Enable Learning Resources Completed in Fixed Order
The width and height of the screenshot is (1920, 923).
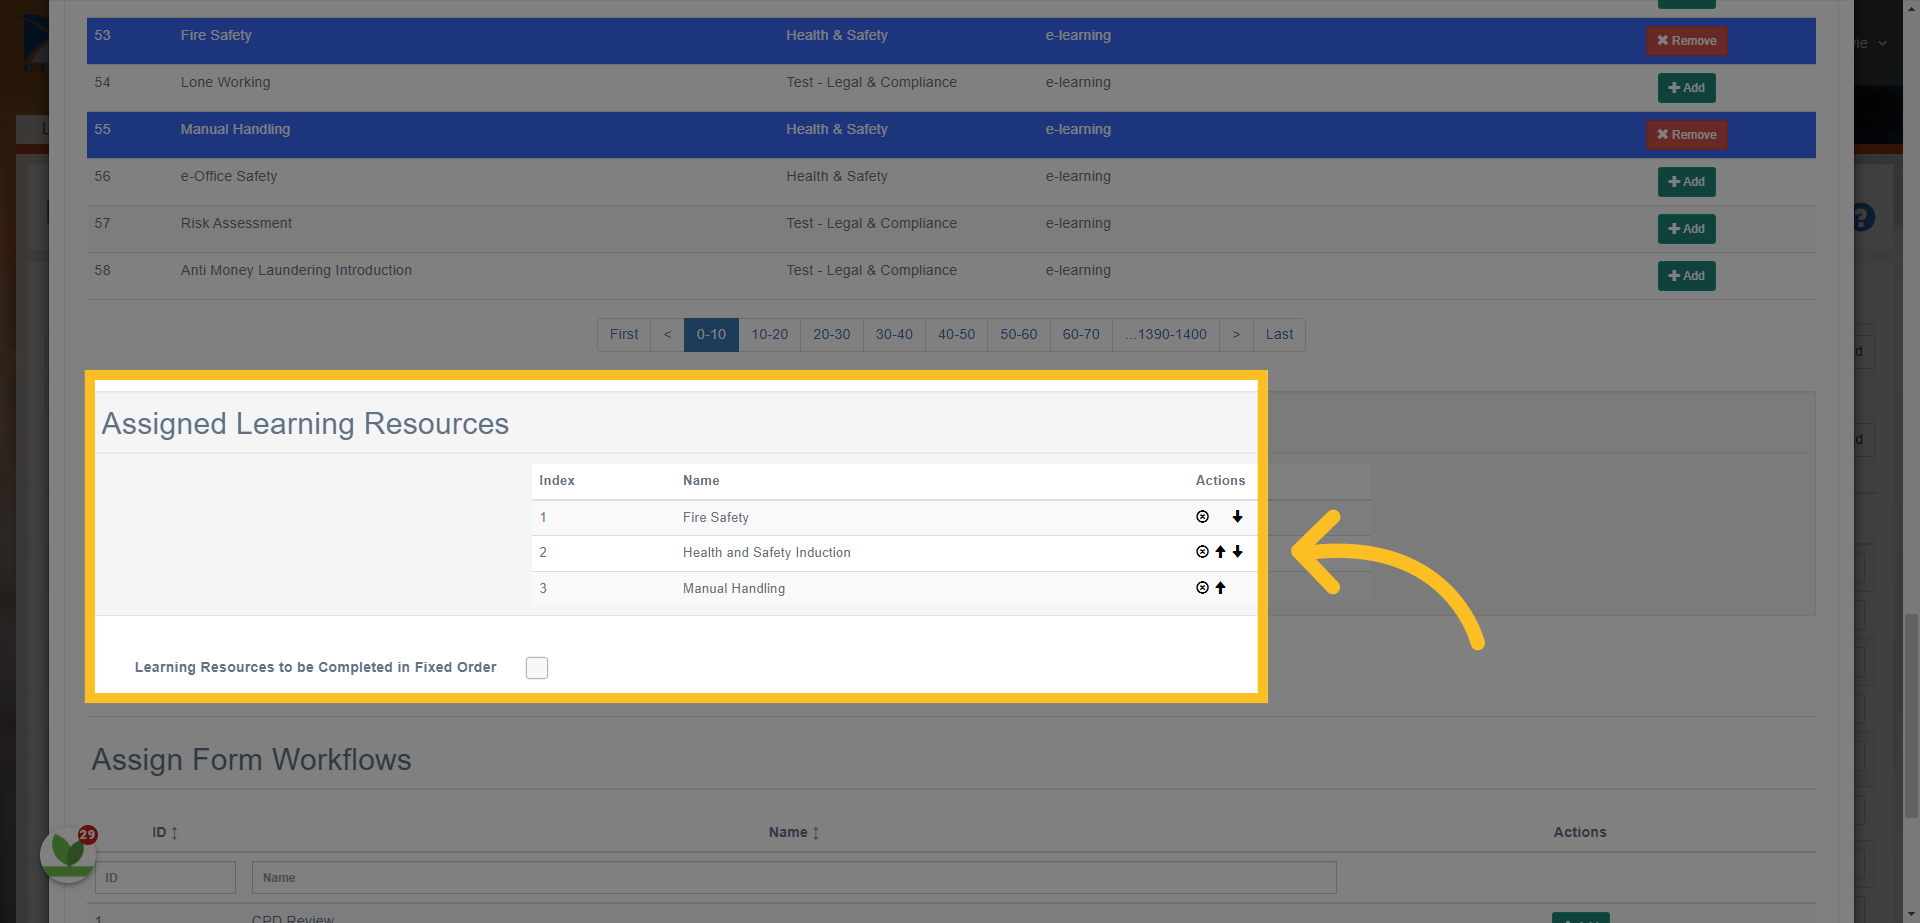pos(537,668)
